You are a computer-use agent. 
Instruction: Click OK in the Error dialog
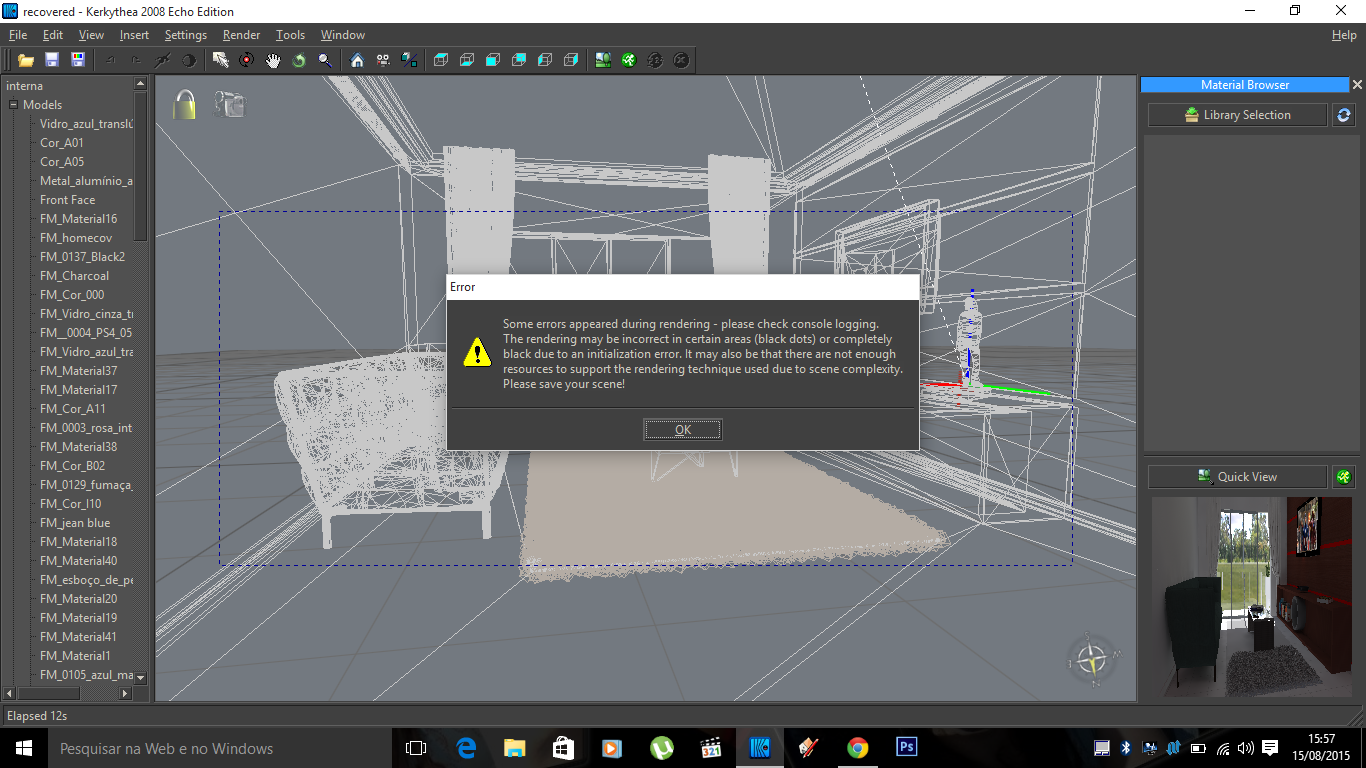pos(683,430)
